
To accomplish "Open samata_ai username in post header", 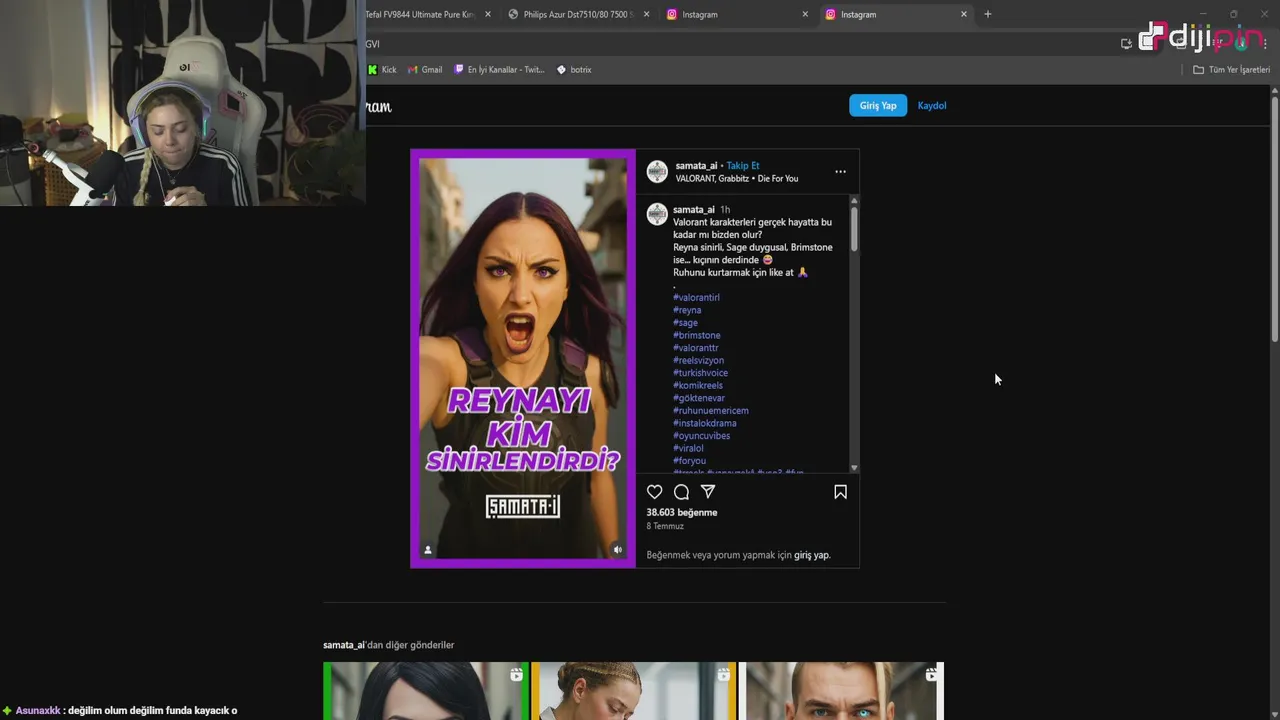I will pos(696,166).
